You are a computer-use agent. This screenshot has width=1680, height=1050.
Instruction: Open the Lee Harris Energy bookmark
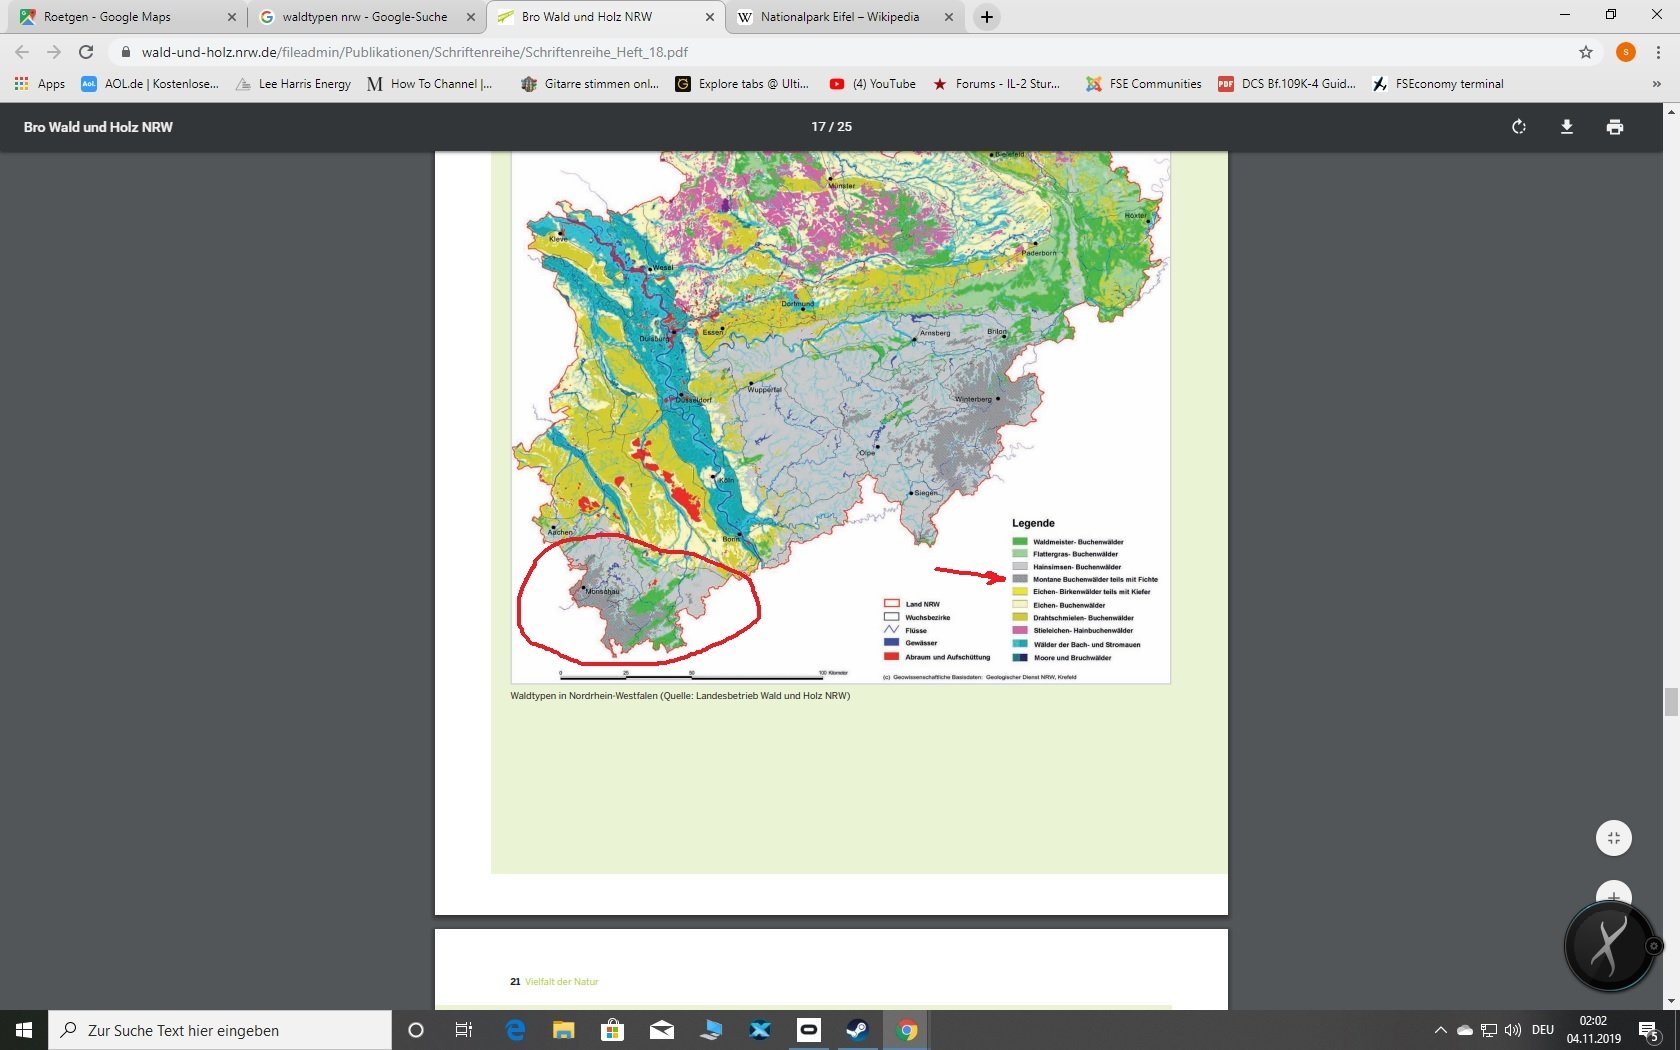(x=294, y=84)
